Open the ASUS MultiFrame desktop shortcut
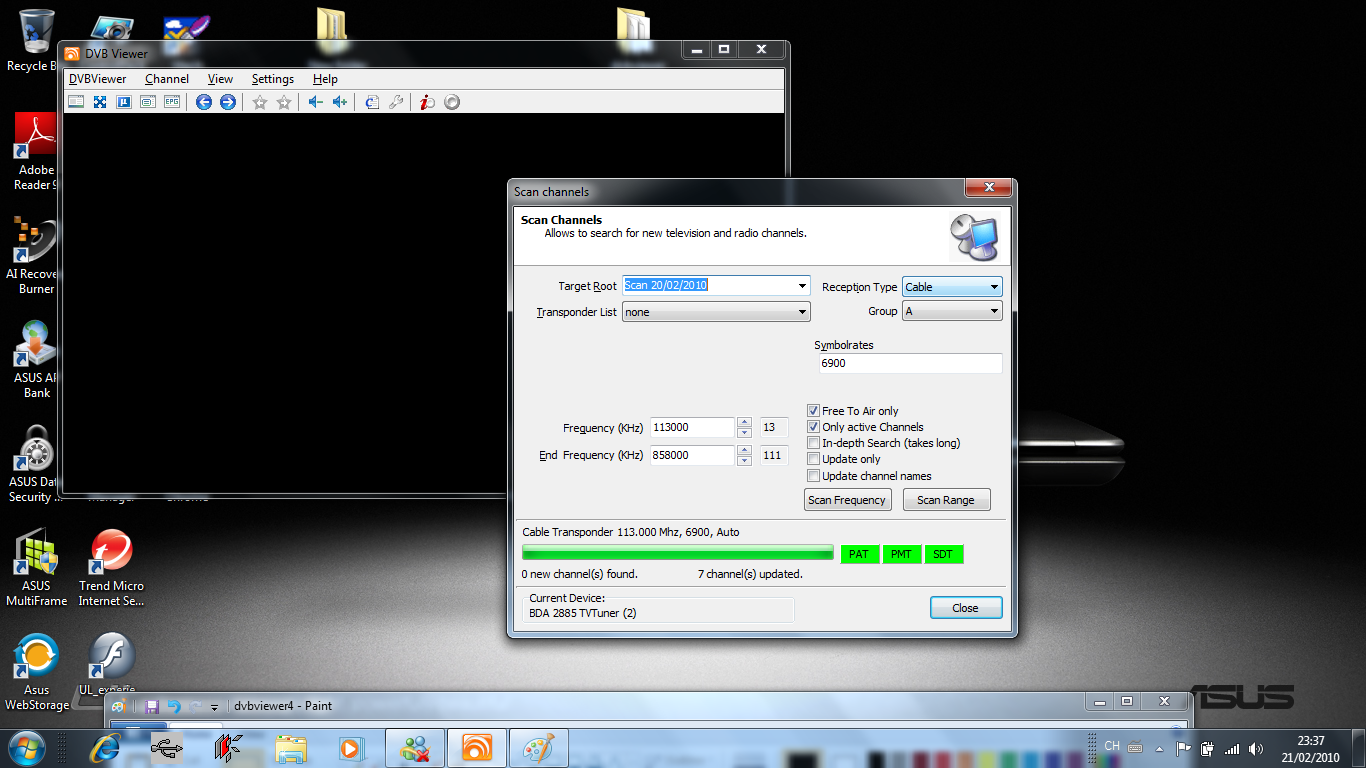This screenshot has width=1366, height=768. pyautogui.click(x=36, y=568)
